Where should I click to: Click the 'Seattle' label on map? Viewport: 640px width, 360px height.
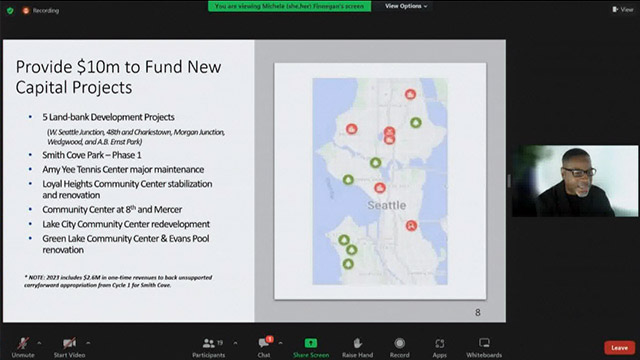coord(387,205)
